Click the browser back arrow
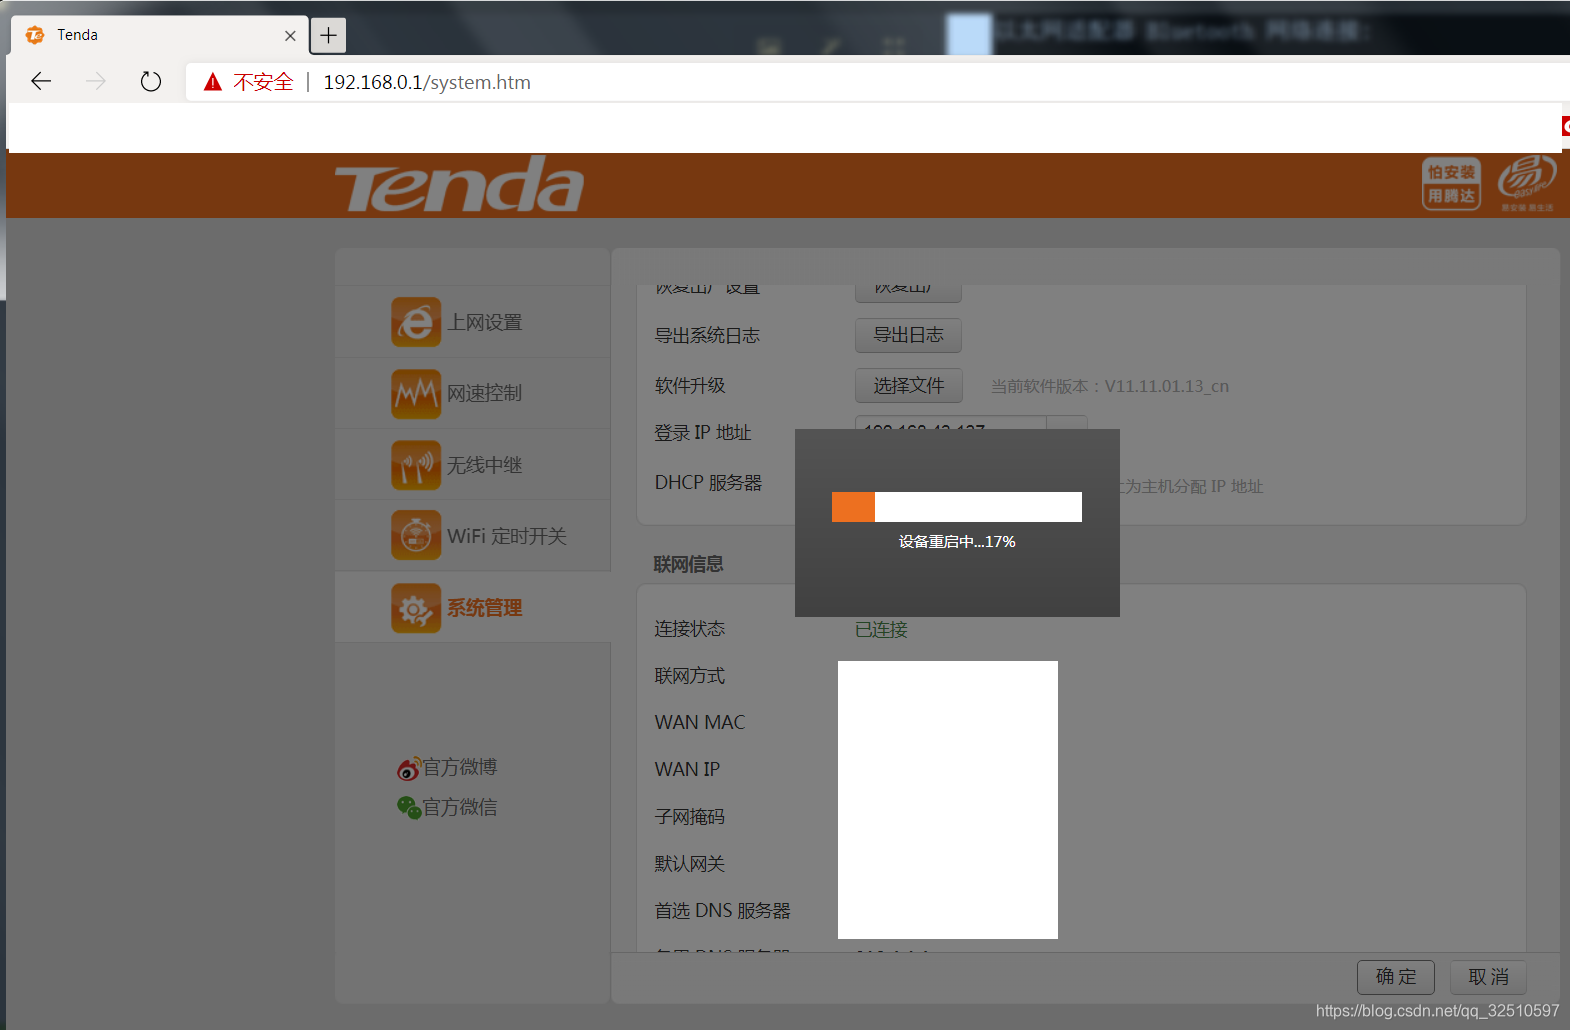Image resolution: width=1570 pixels, height=1030 pixels. coord(41,81)
